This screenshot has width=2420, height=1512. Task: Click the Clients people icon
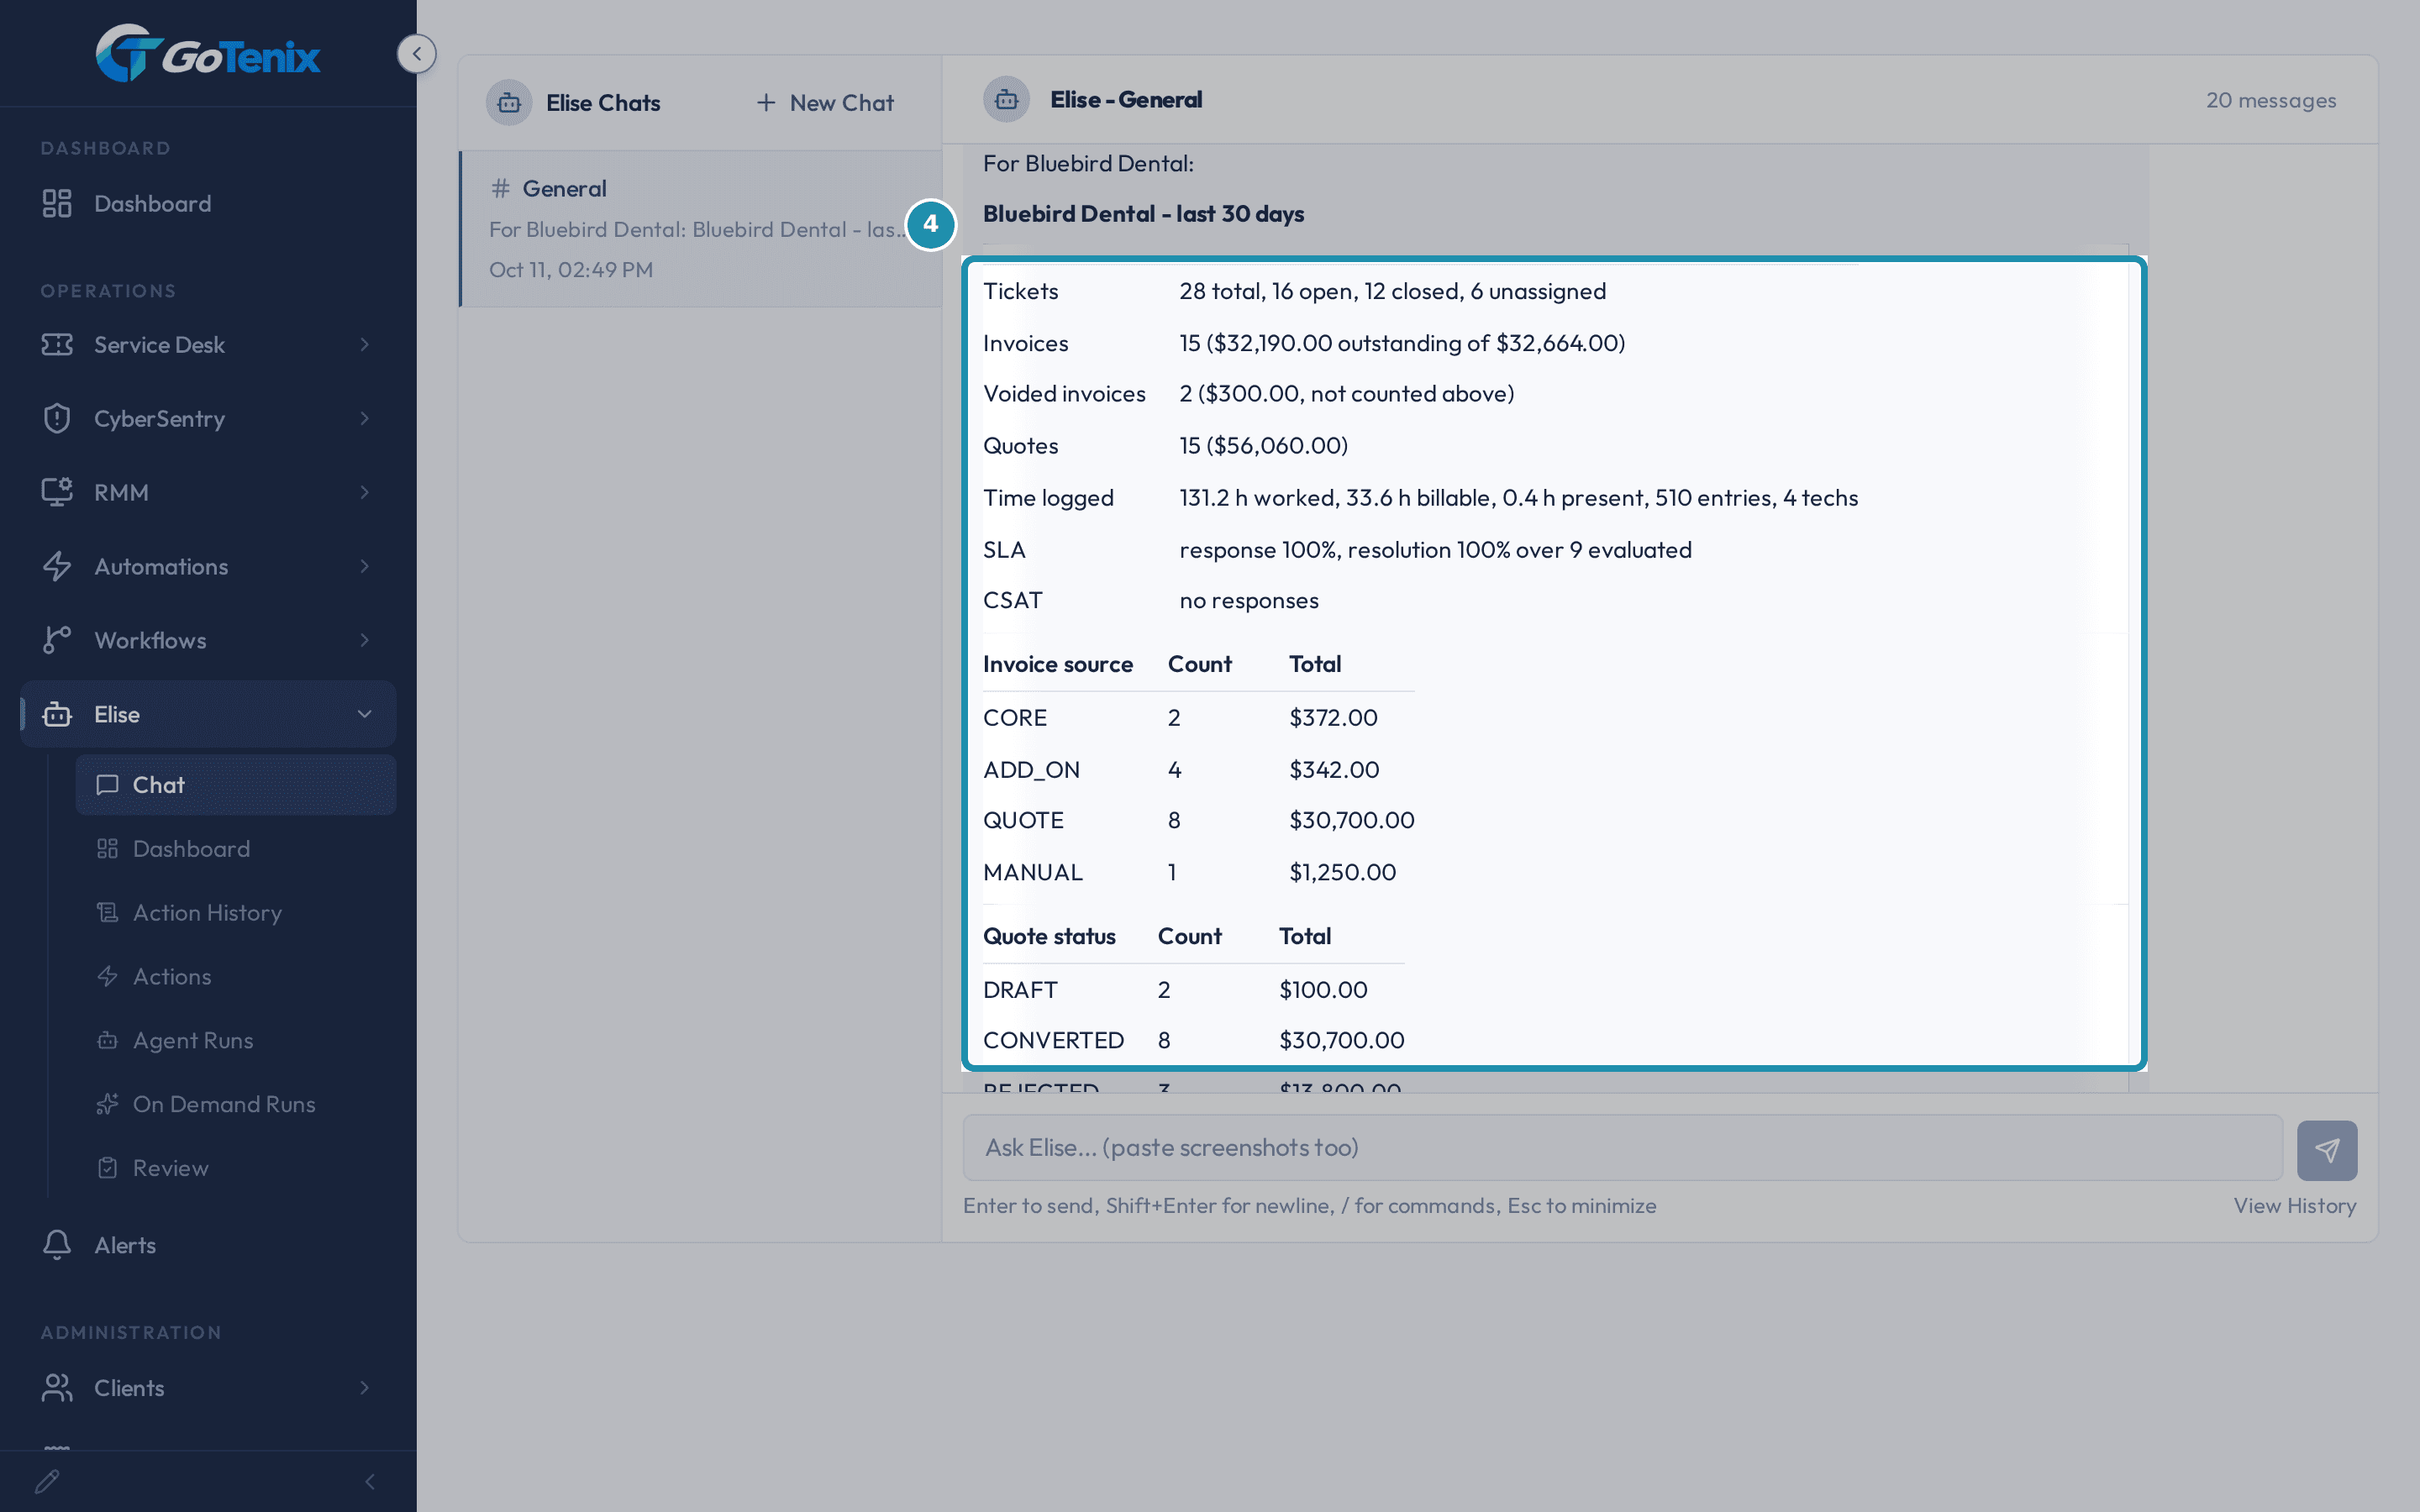coord(57,1388)
